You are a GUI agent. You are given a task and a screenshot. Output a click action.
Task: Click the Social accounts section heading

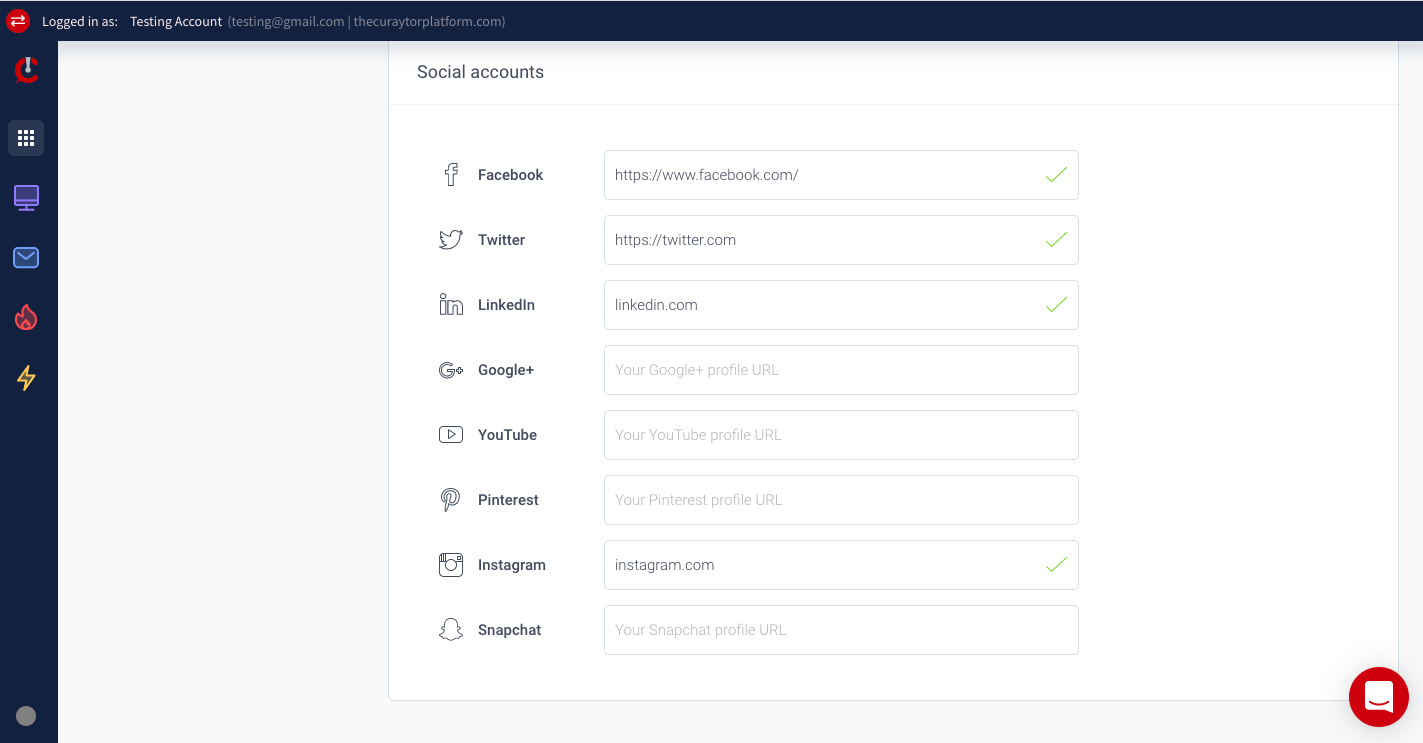pyautogui.click(x=480, y=72)
